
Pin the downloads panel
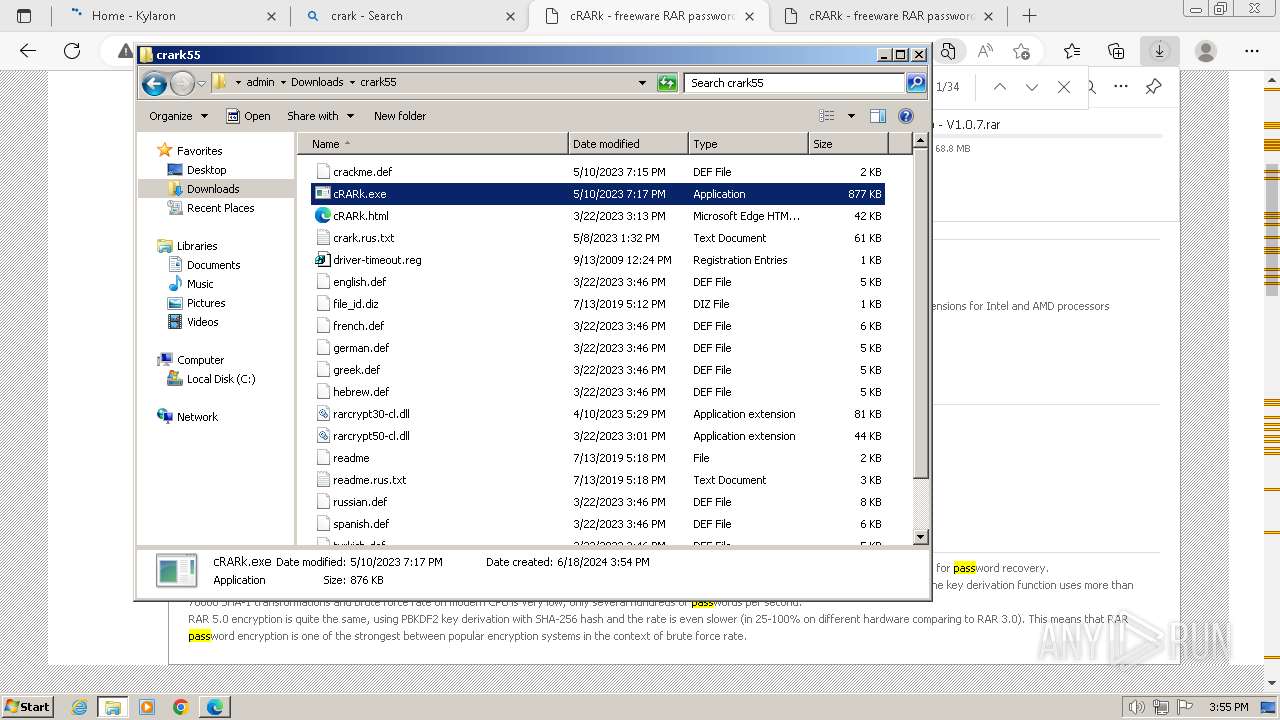coord(1153,87)
